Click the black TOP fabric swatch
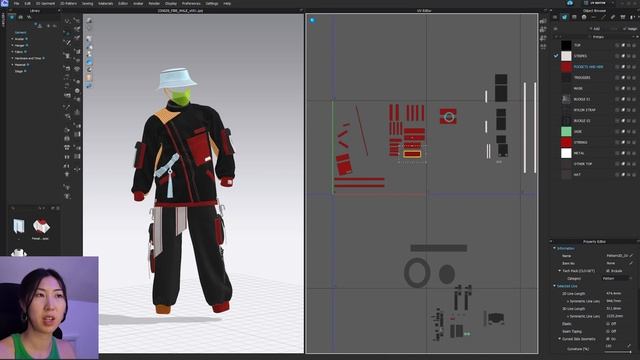Screen dimensions: 640x360 click(566, 45)
